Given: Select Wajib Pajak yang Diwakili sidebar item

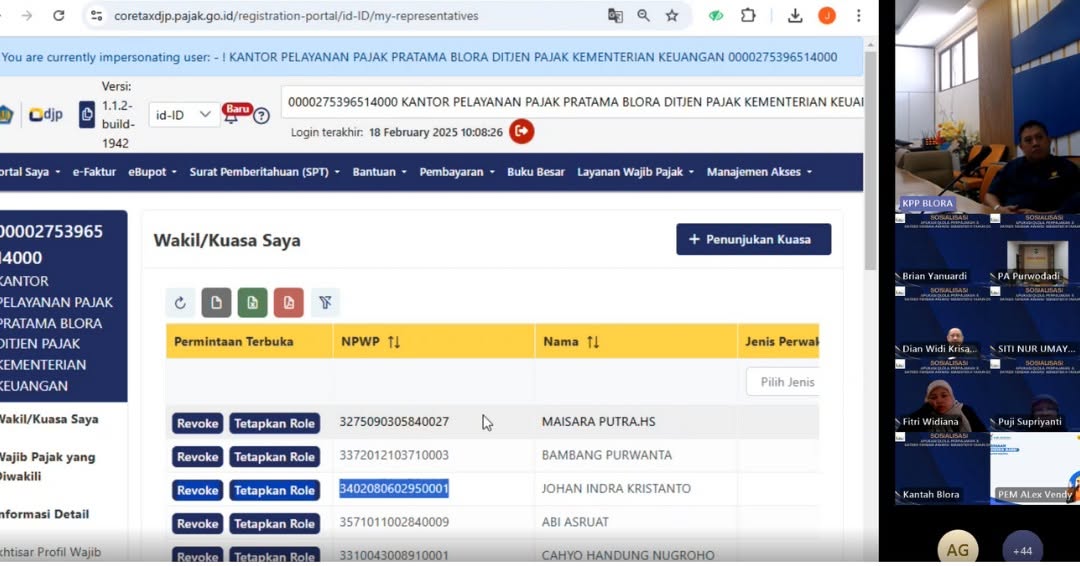Looking at the screenshot, I should pos(48,467).
